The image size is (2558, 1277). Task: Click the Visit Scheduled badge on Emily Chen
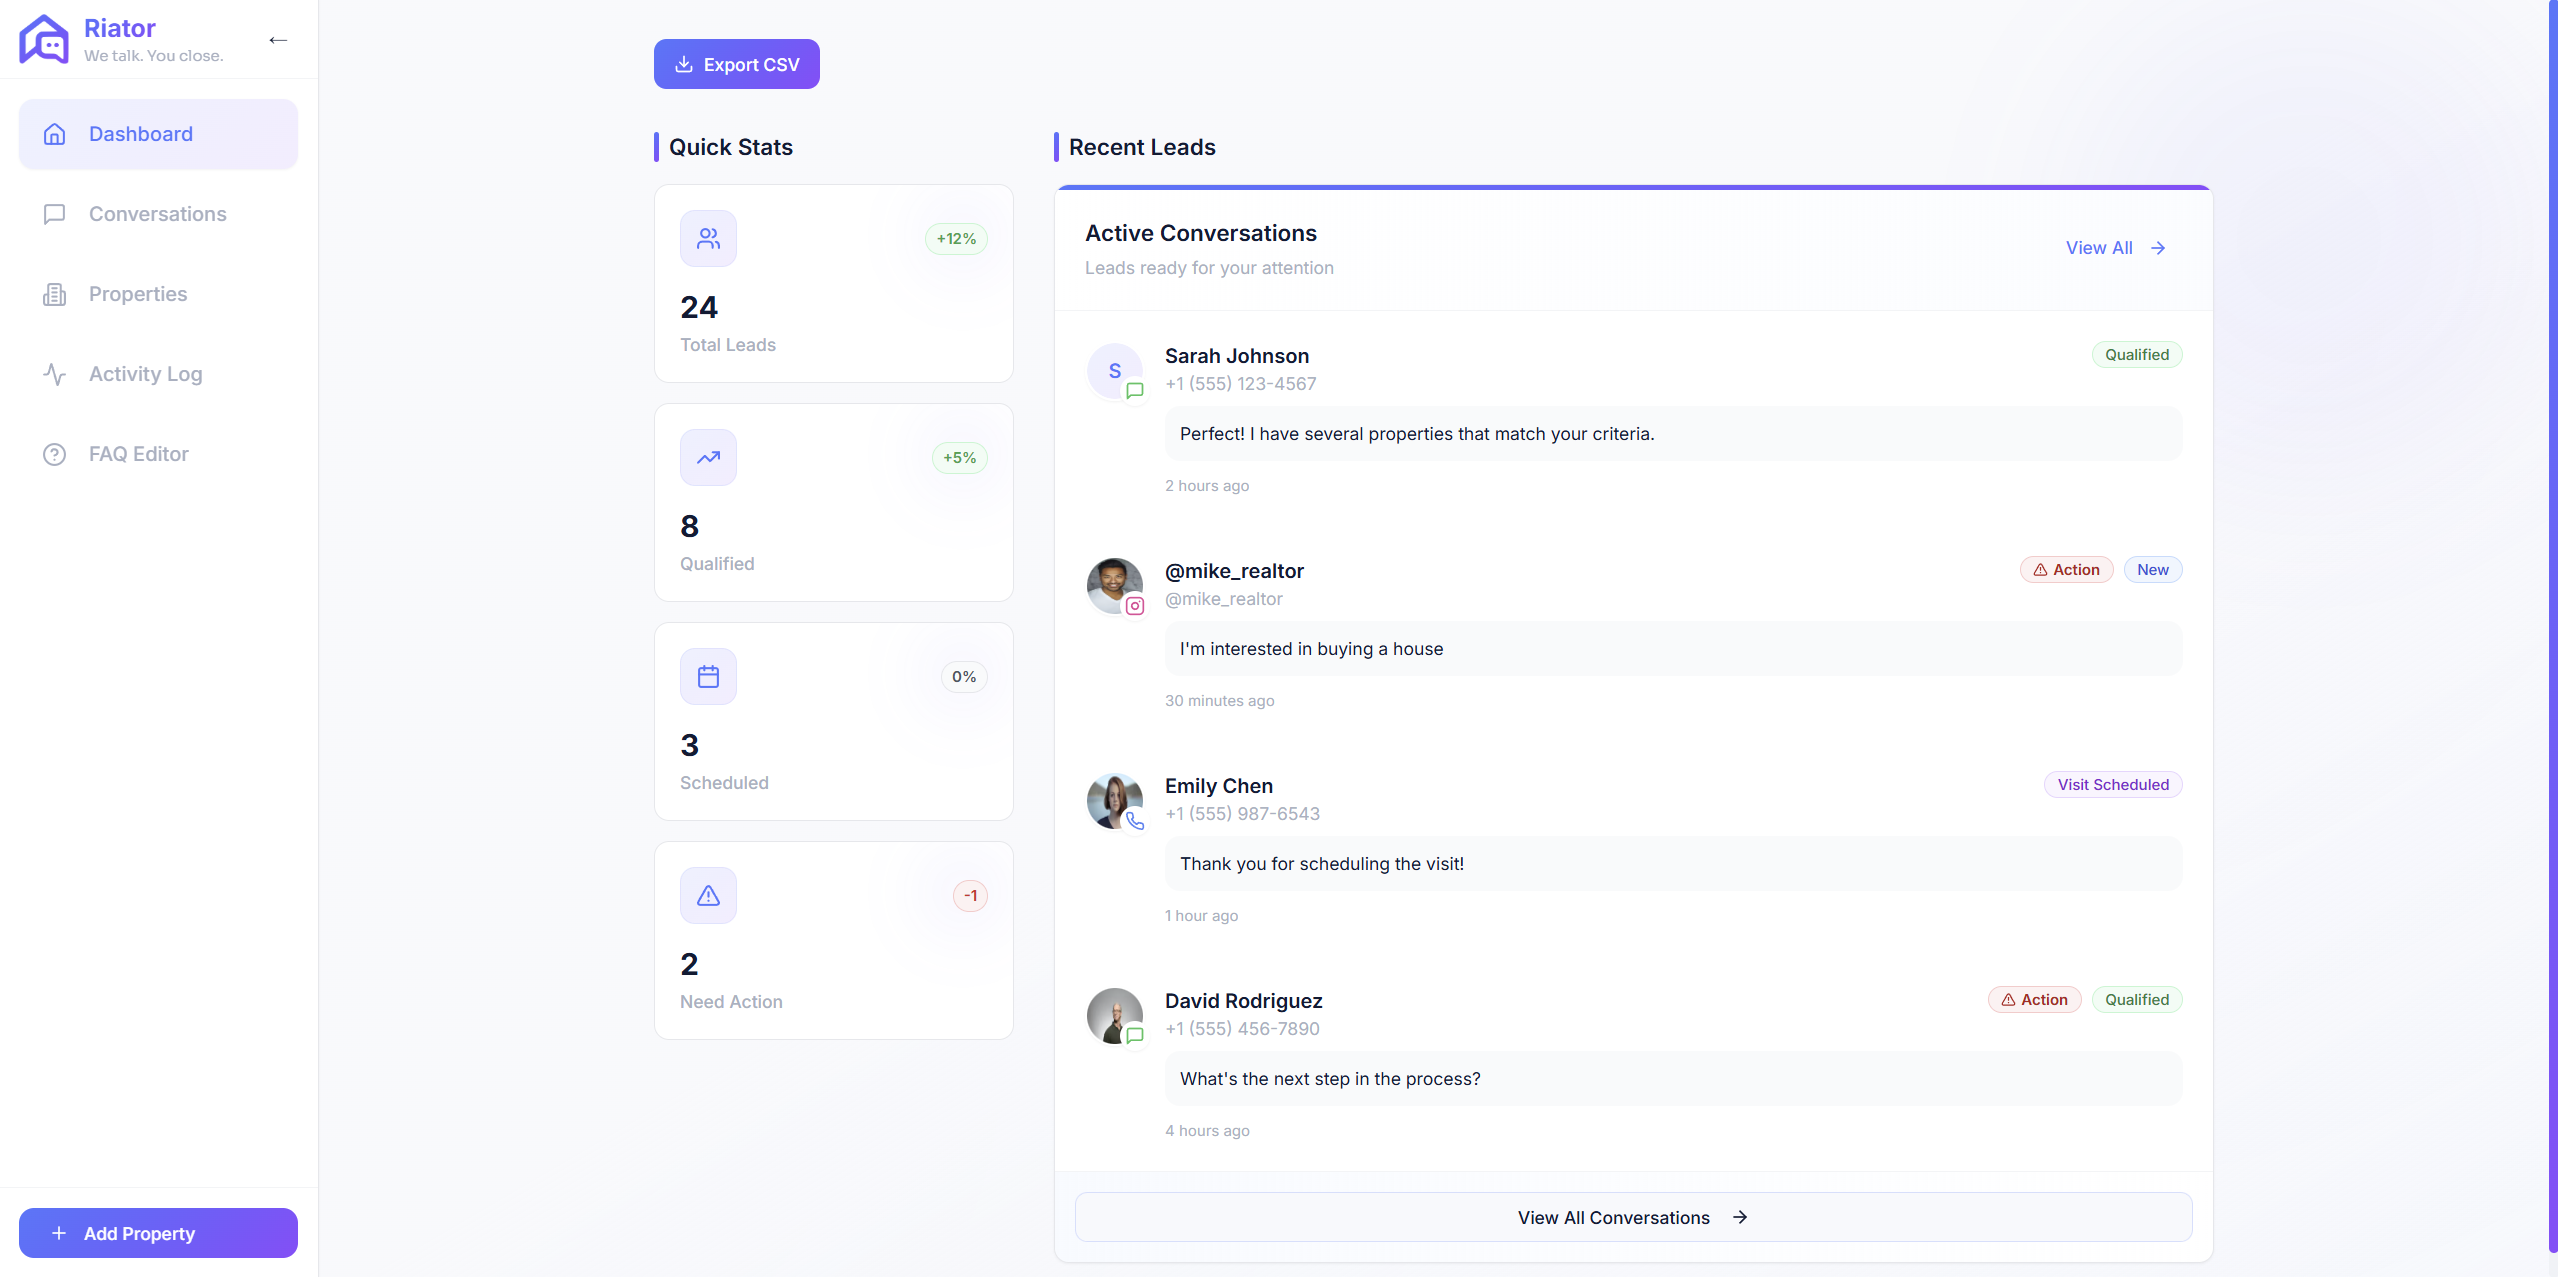[2113, 785]
